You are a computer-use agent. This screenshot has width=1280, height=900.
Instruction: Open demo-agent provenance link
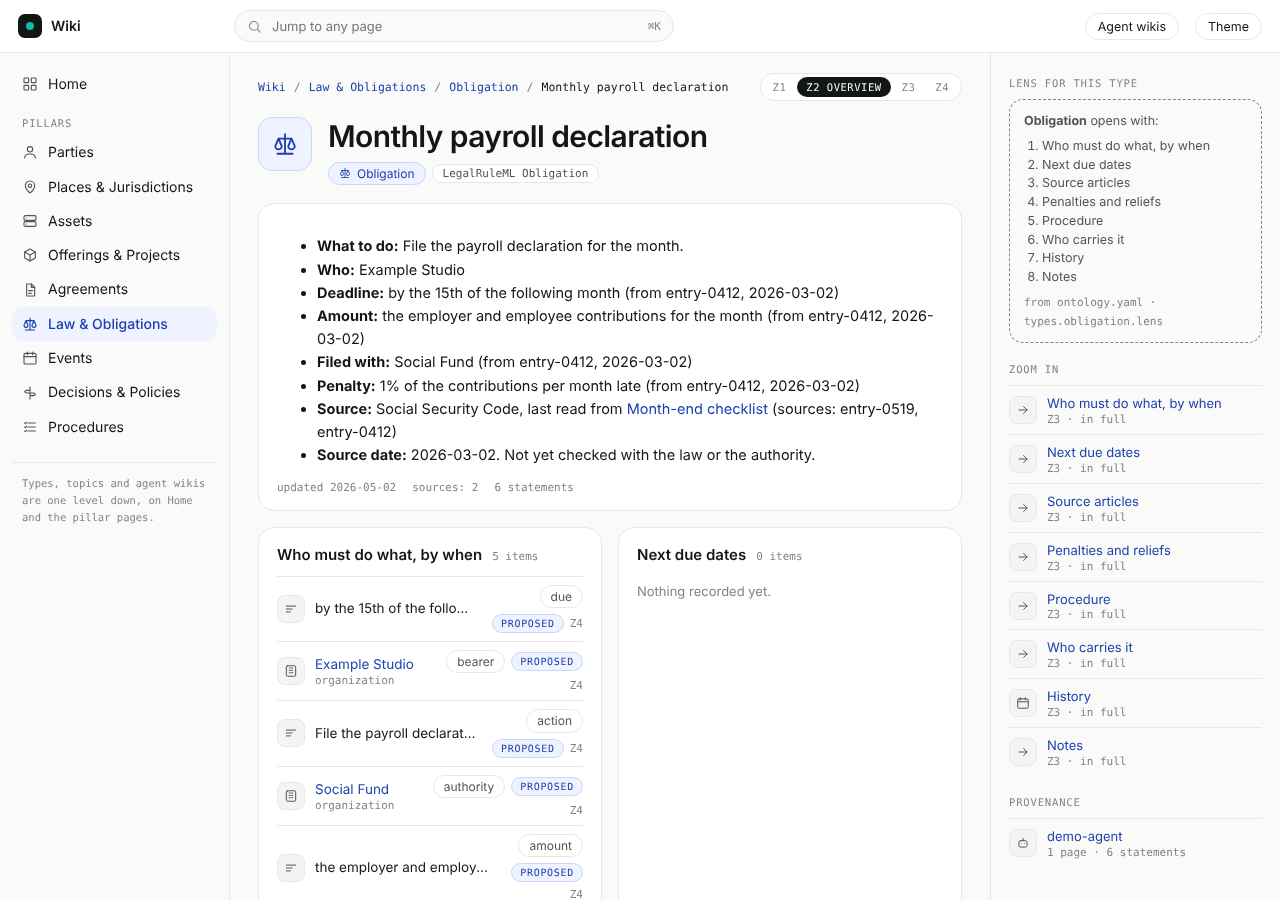[1084, 836]
